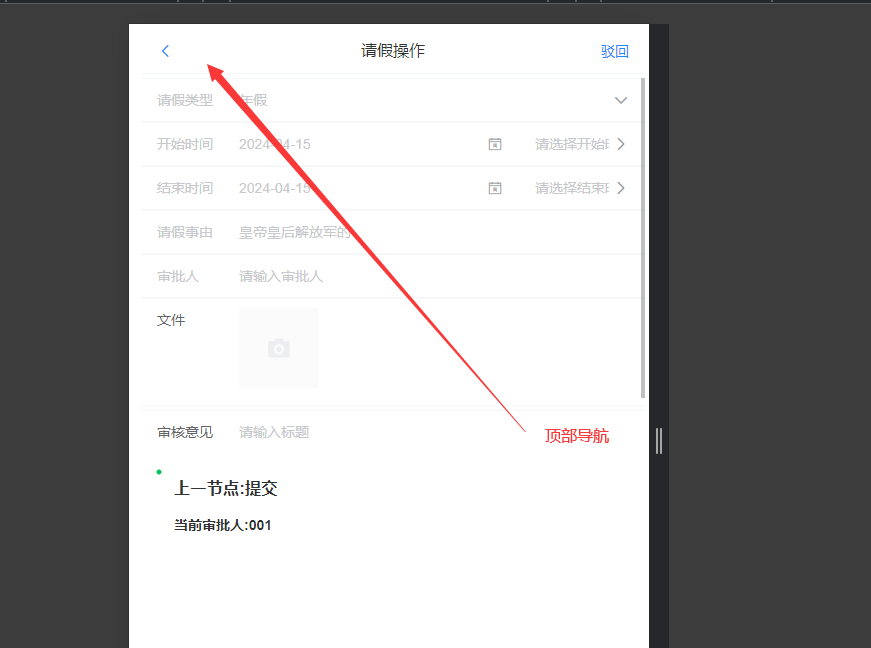Click the panel resize handle on the dark bar

659,441
